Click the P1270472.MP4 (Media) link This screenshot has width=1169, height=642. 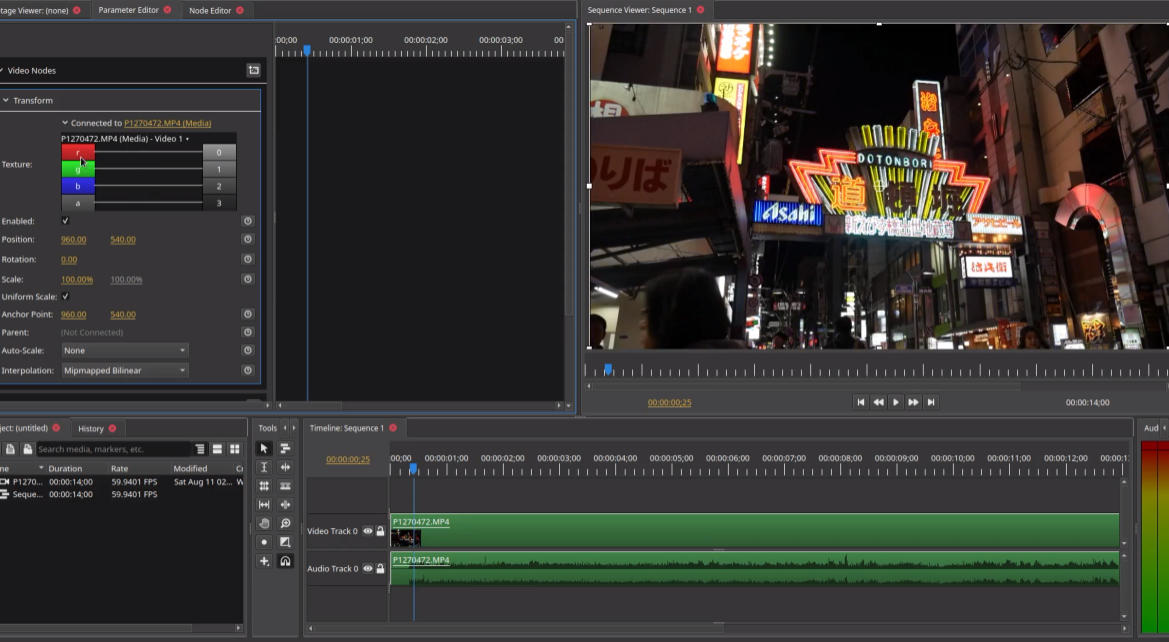(168, 123)
